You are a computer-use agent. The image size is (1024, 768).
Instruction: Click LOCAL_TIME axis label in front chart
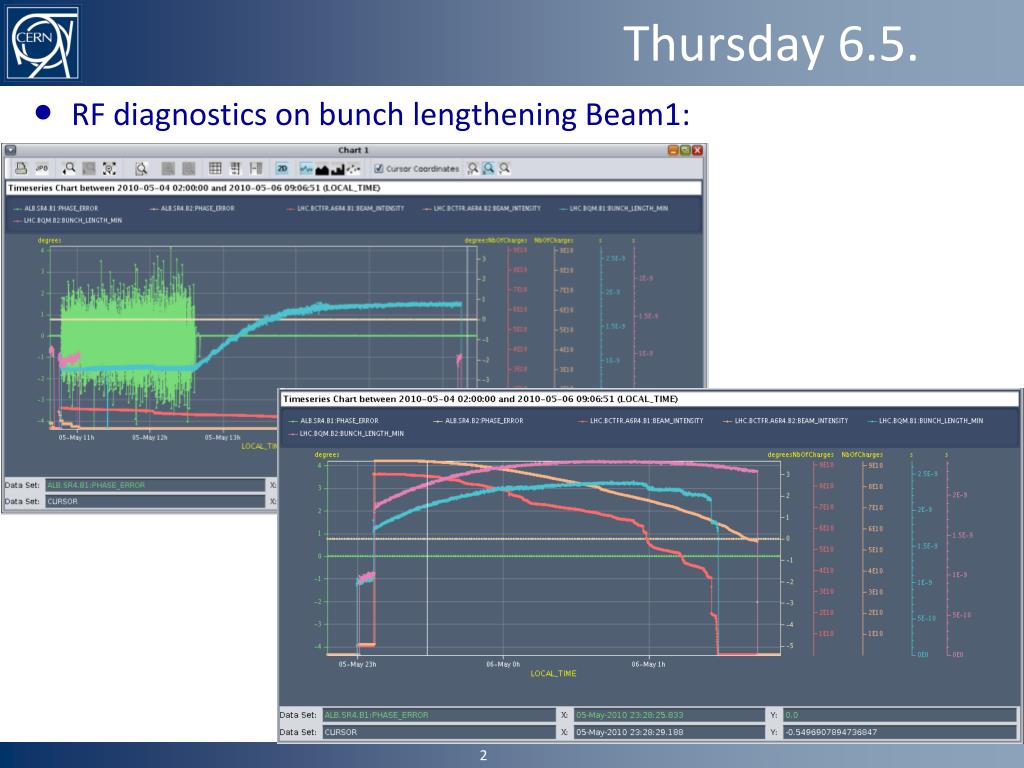pos(553,673)
